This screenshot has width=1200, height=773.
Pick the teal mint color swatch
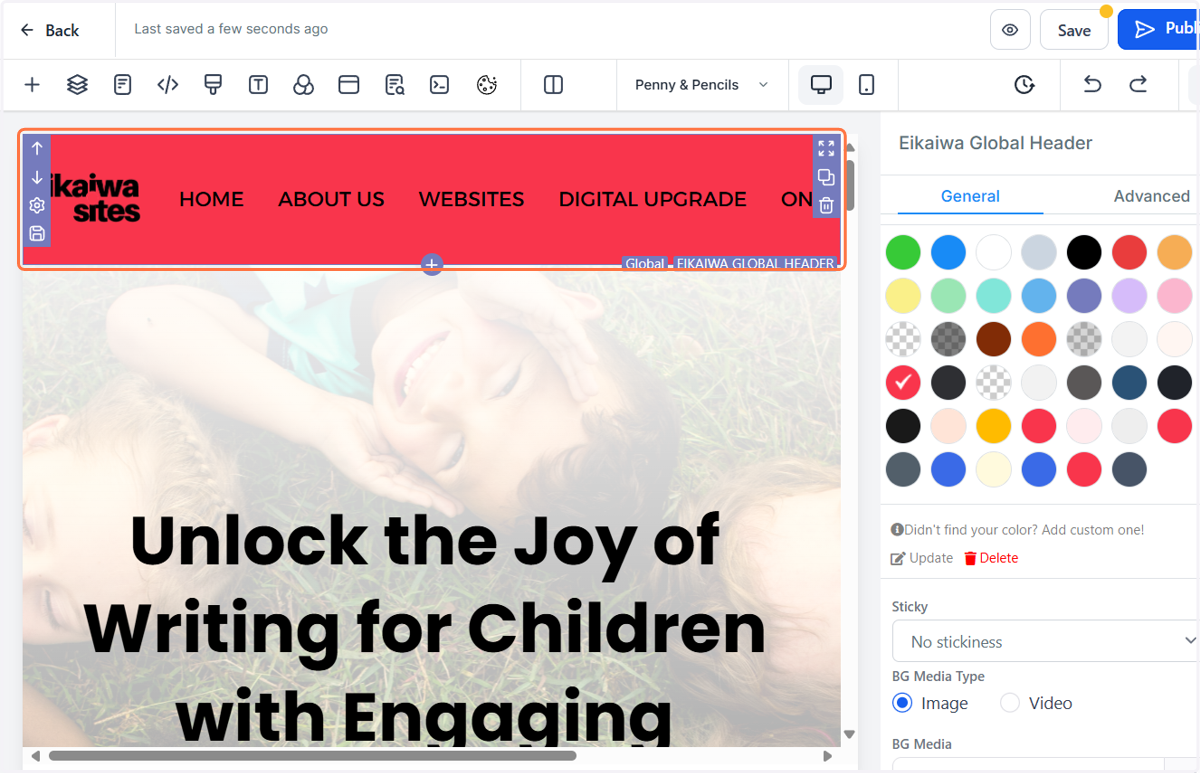click(993, 296)
